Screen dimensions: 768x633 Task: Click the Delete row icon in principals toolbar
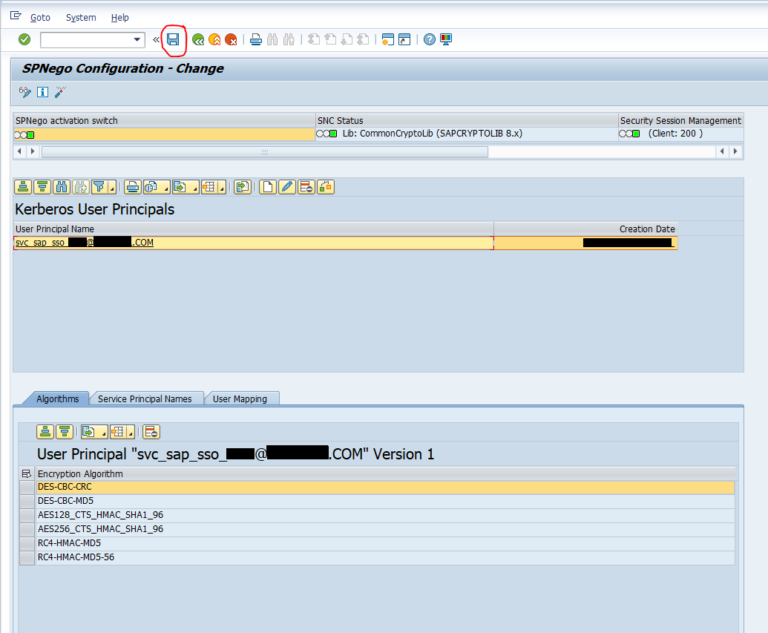tap(306, 187)
